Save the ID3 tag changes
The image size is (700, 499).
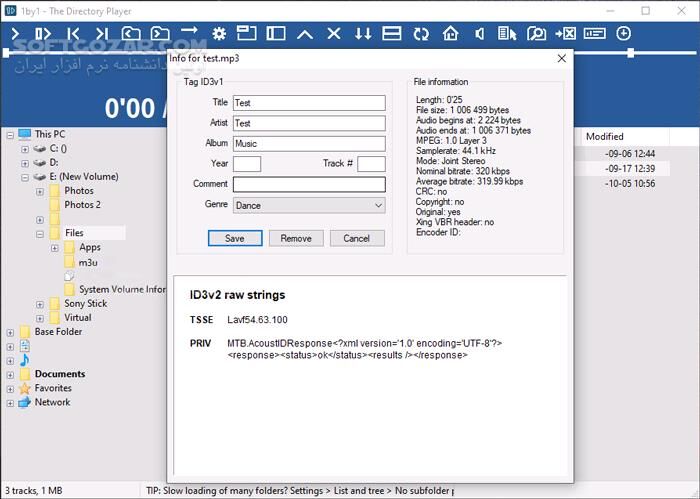click(235, 238)
